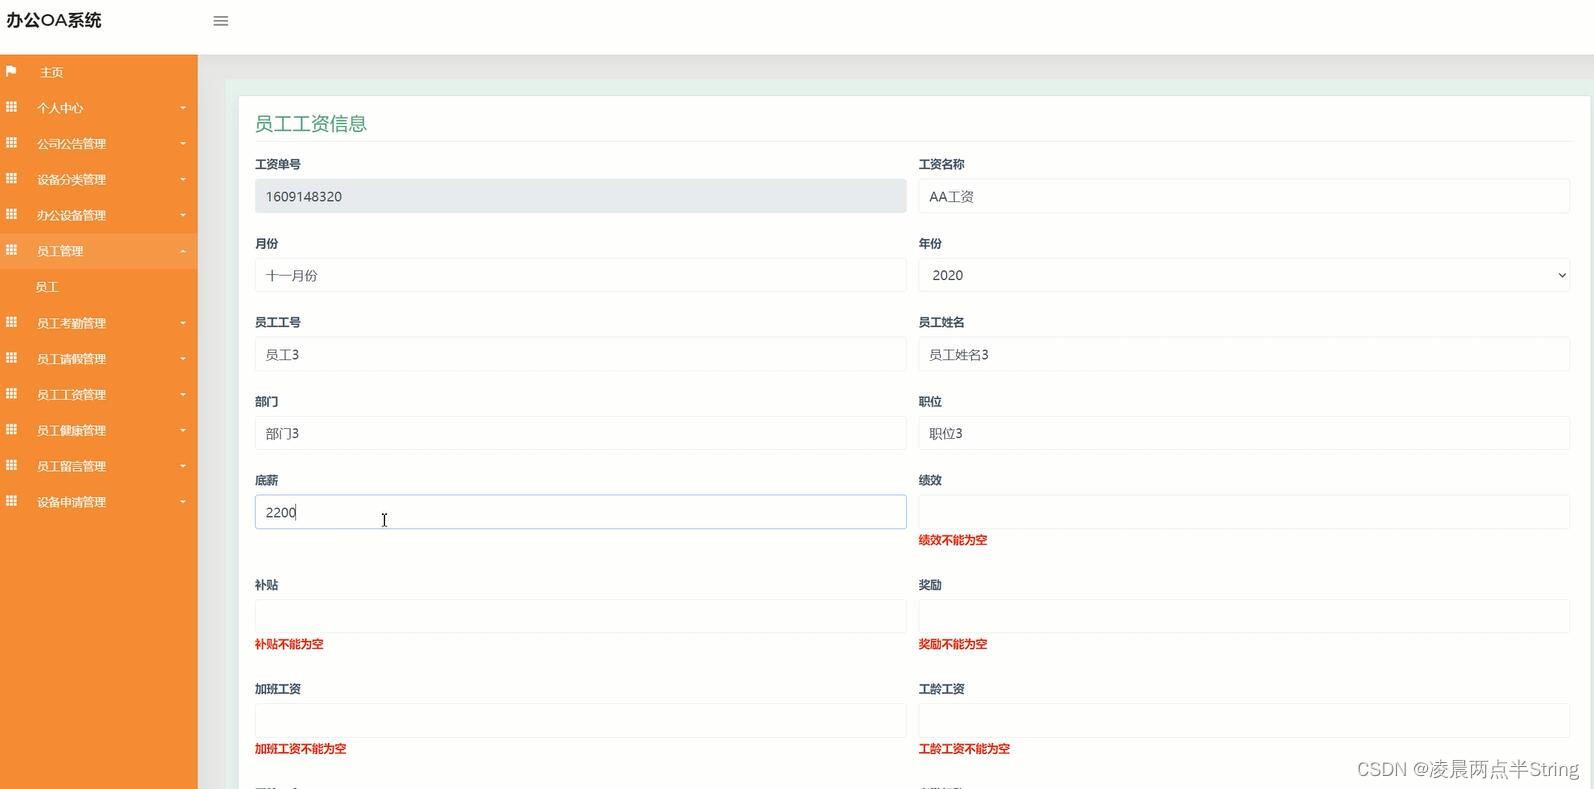The image size is (1594, 789).
Task: Focus the empty 绩效 input field
Action: (1244, 512)
